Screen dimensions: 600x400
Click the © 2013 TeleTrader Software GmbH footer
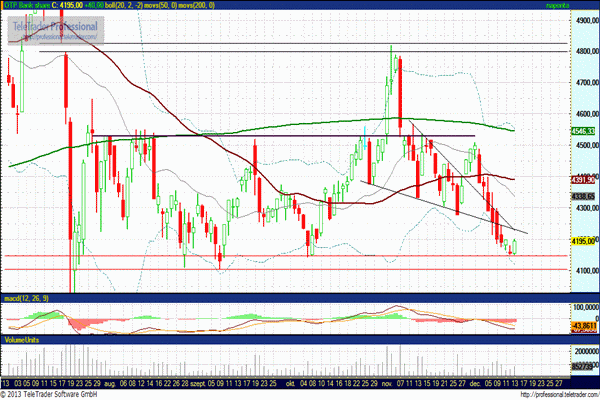(x=49, y=394)
